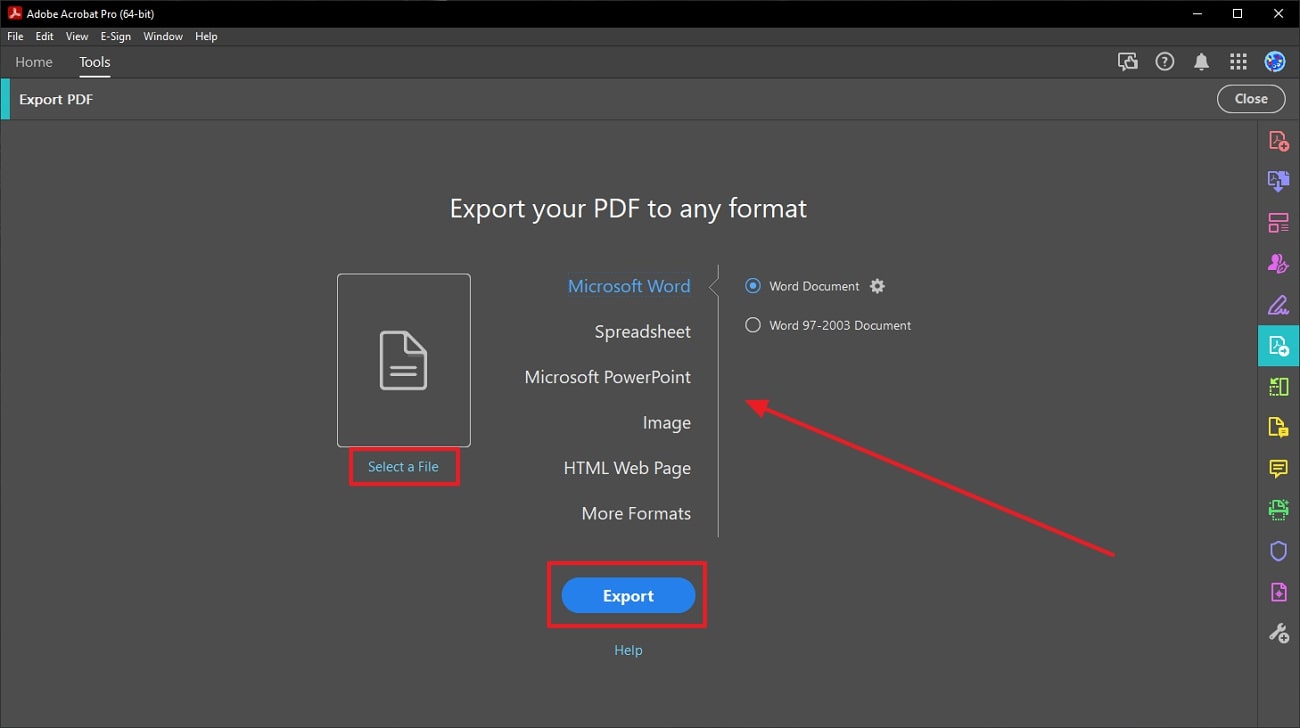Open the pink Compress PDF sidebar tool
This screenshot has width=1300, height=728.
pos(1278,592)
